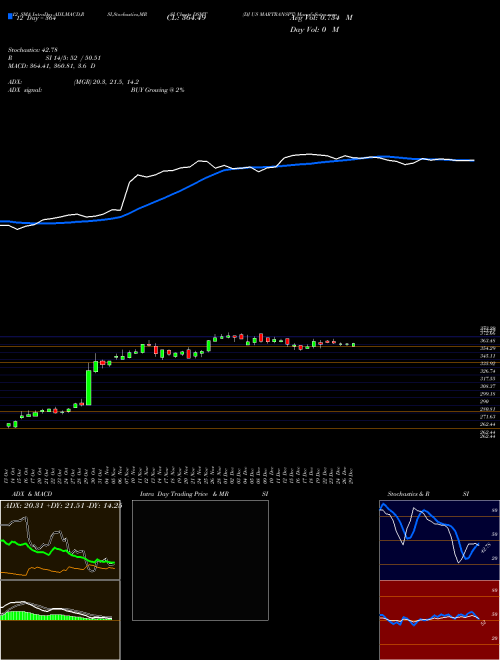Click the blue 12-day SMA legend square

pos(10,17)
